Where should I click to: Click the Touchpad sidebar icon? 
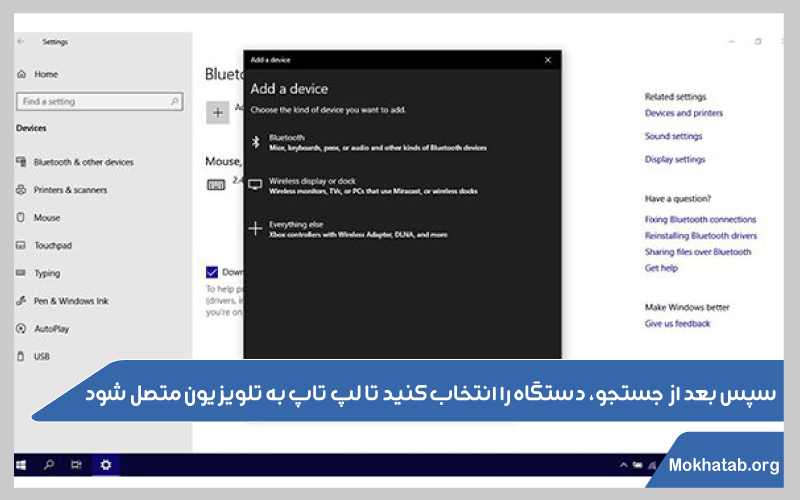pyautogui.click(x=21, y=245)
